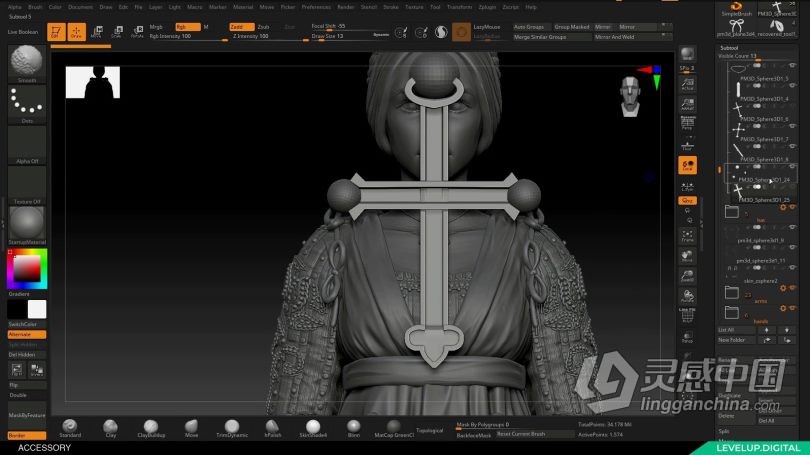Toggle the Border option
The height and width of the screenshot is (455, 810).
[x=27, y=435]
